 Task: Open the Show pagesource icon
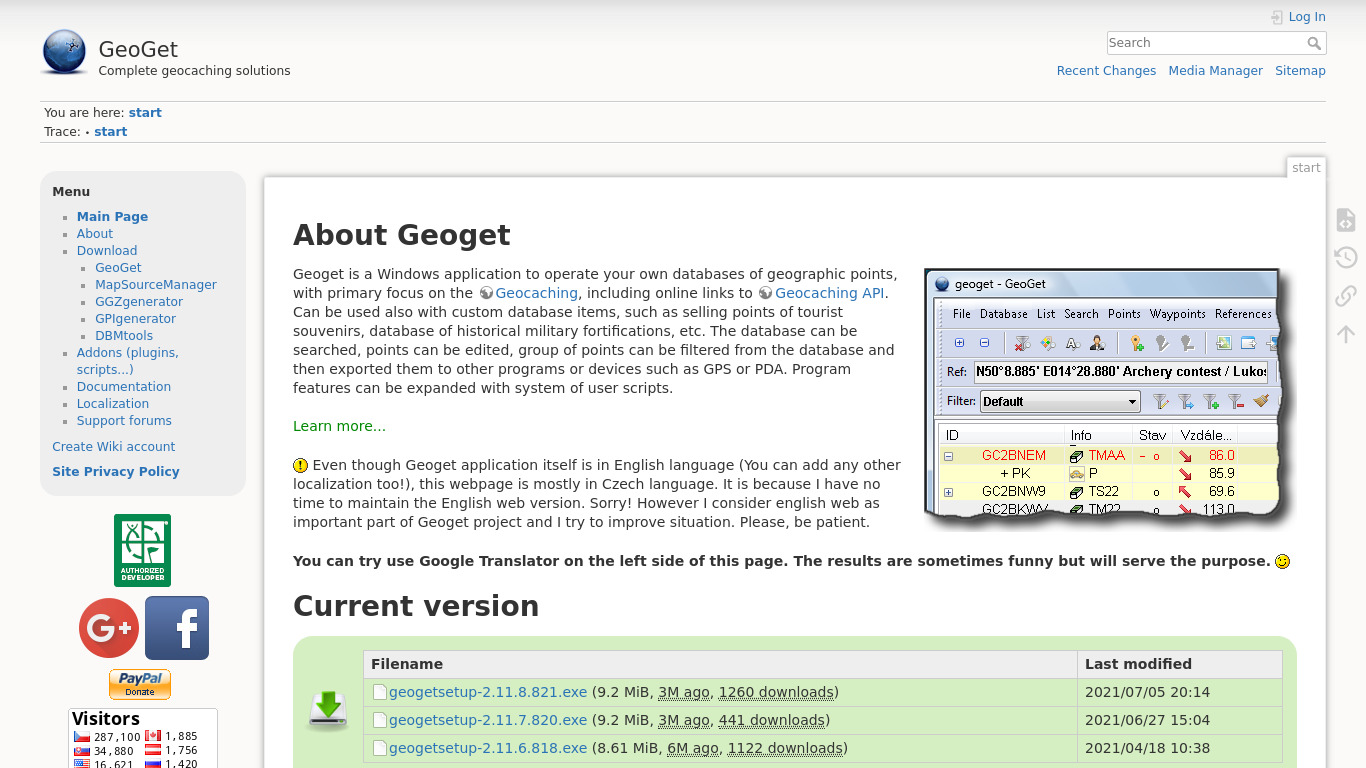pos(1346,220)
